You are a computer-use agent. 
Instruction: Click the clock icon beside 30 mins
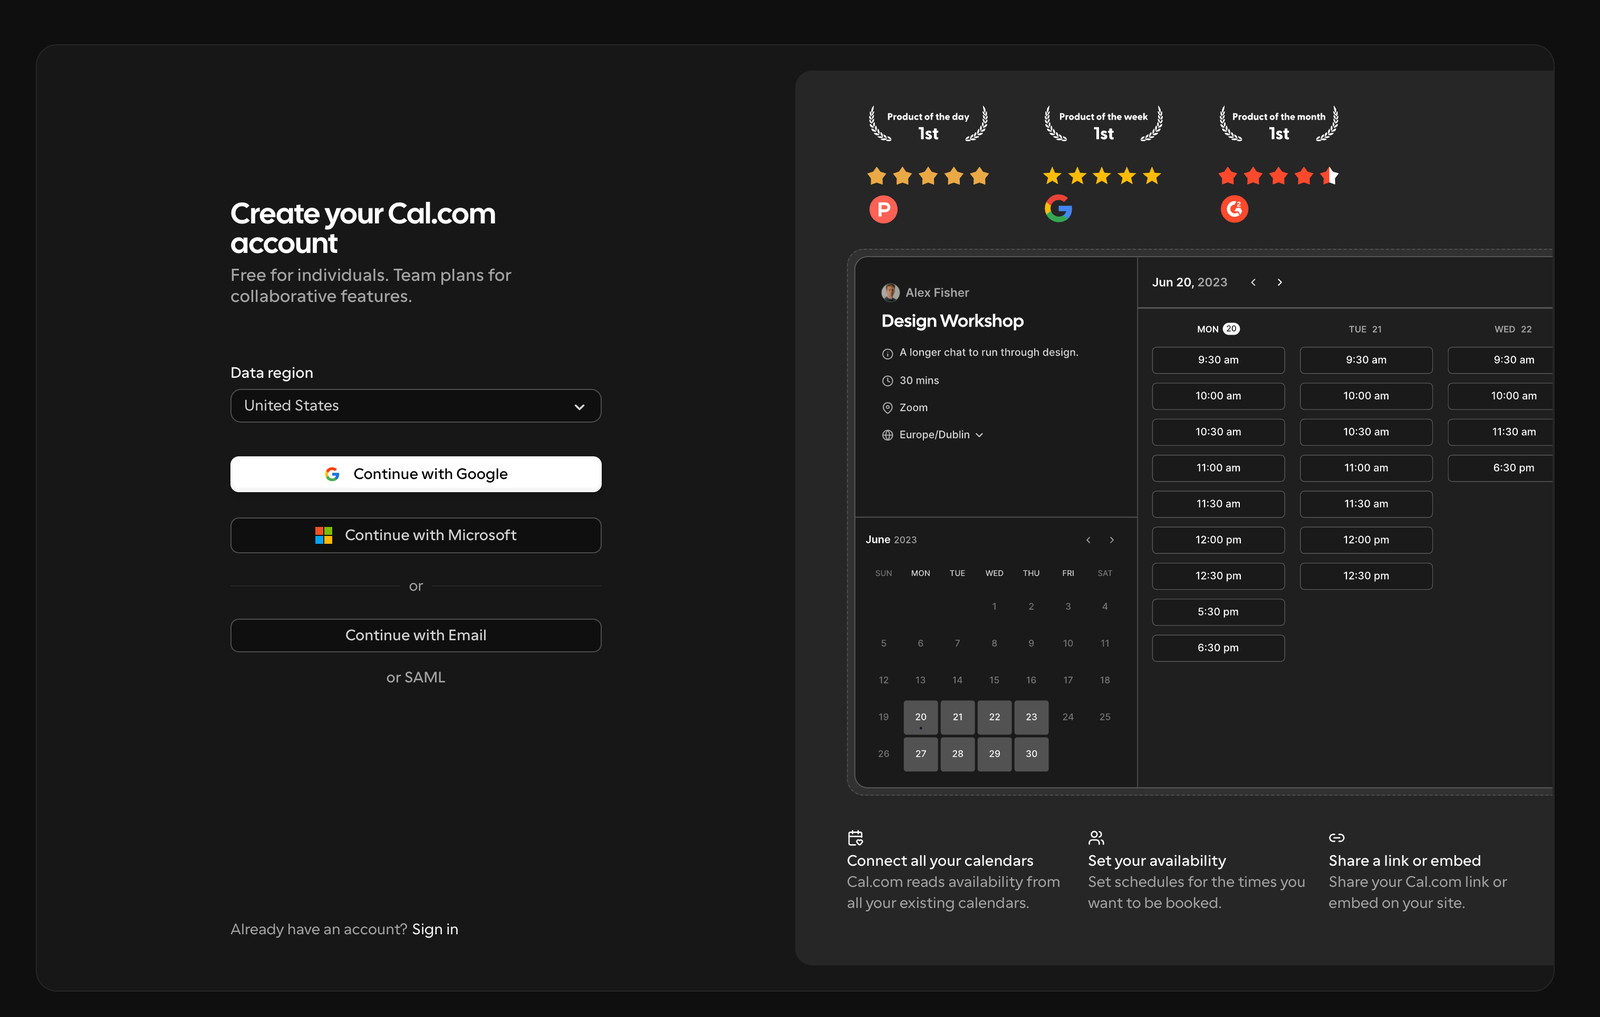pyautogui.click(x=887, y=381)
